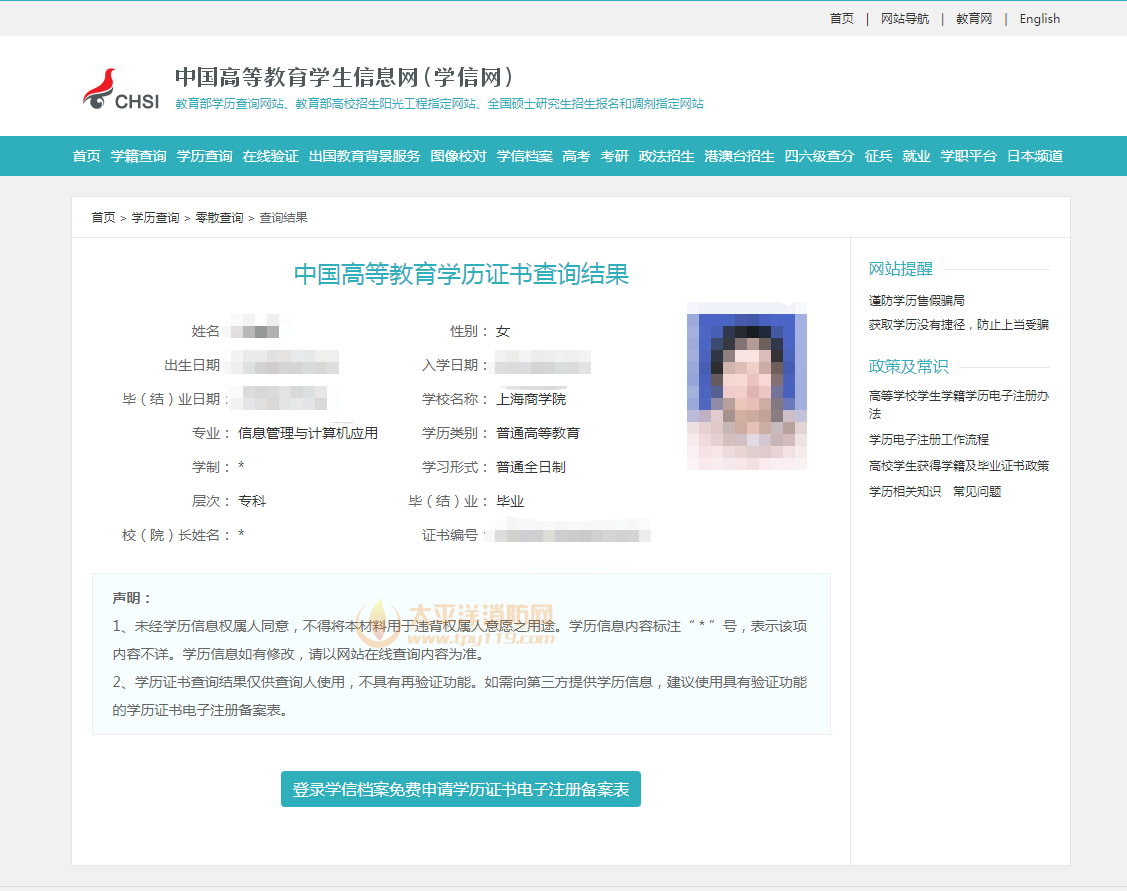Viewport: 1127px width, 891px height.
Task: Click 登录学信档案免费申请学历证书电子注册备案表 button
Action: pos(461,789)
